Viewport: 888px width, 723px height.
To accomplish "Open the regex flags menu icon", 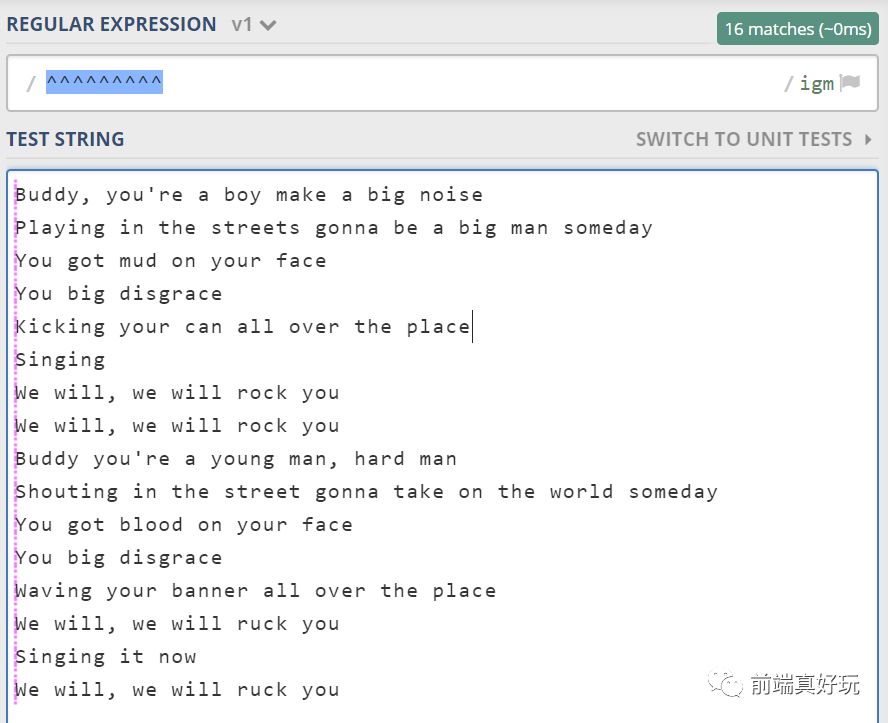I will click(x=849, y=83).
